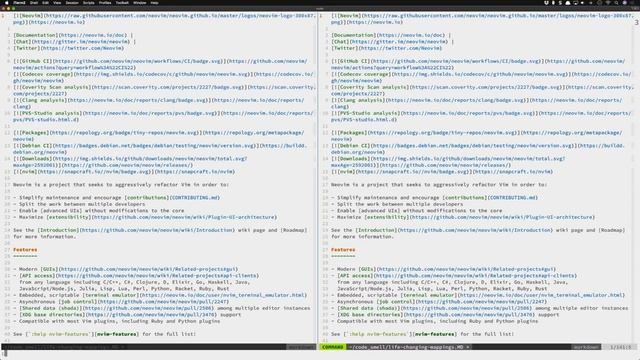Open the iTerm2 application menu
Image resolution: width=640 pixels, height=360 pixels.
(19, 2)
